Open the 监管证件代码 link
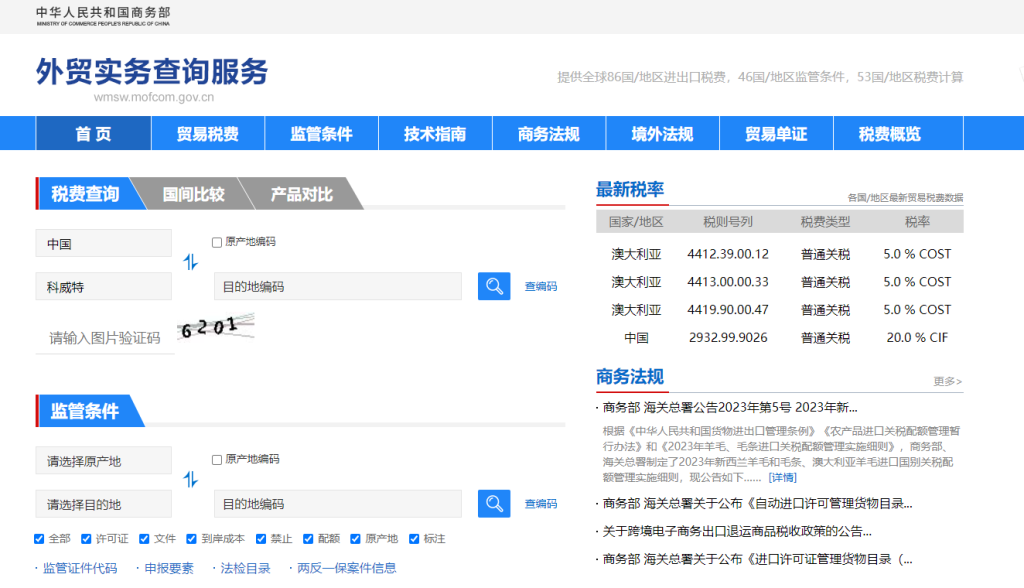This screenshot has height=588, width=1024. [x=80, y=568]
